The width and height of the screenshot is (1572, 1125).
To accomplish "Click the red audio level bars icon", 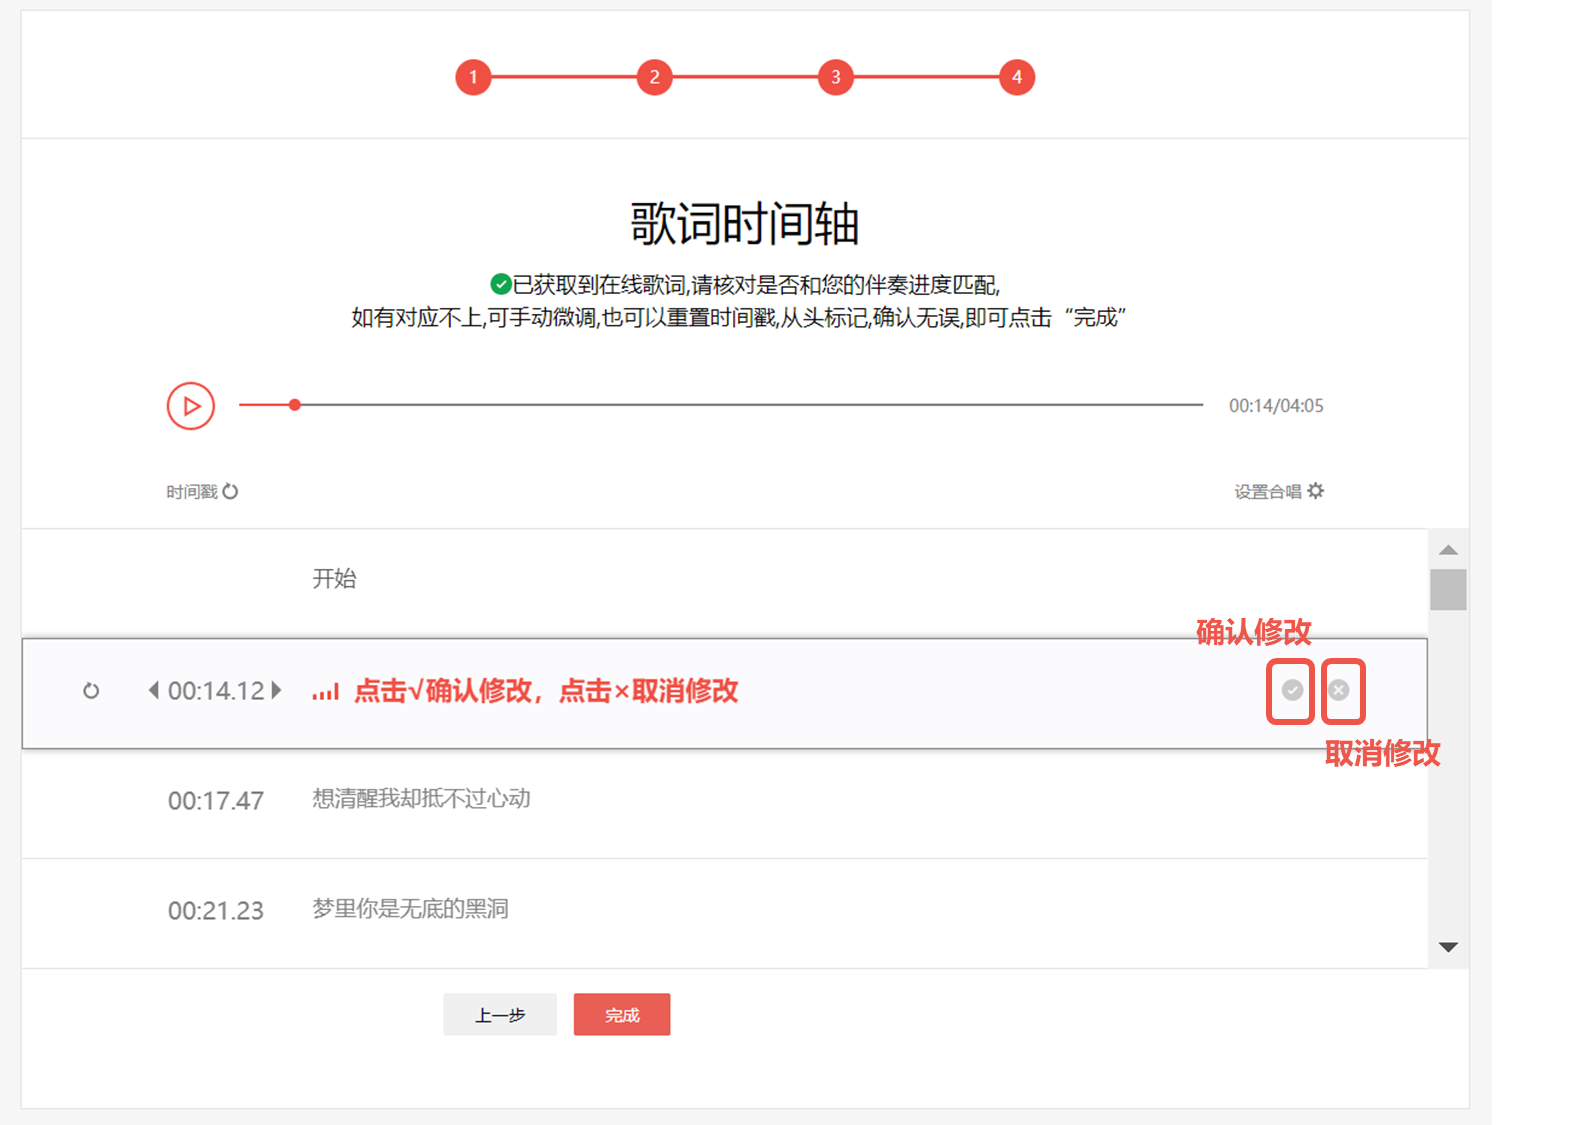I will point(325,692).
